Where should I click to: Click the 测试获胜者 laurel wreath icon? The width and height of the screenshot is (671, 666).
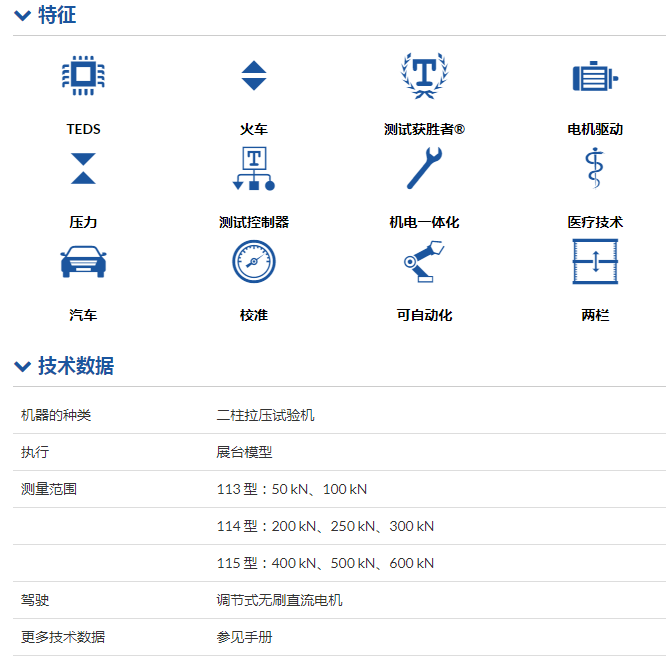click(x=424, y=75)
